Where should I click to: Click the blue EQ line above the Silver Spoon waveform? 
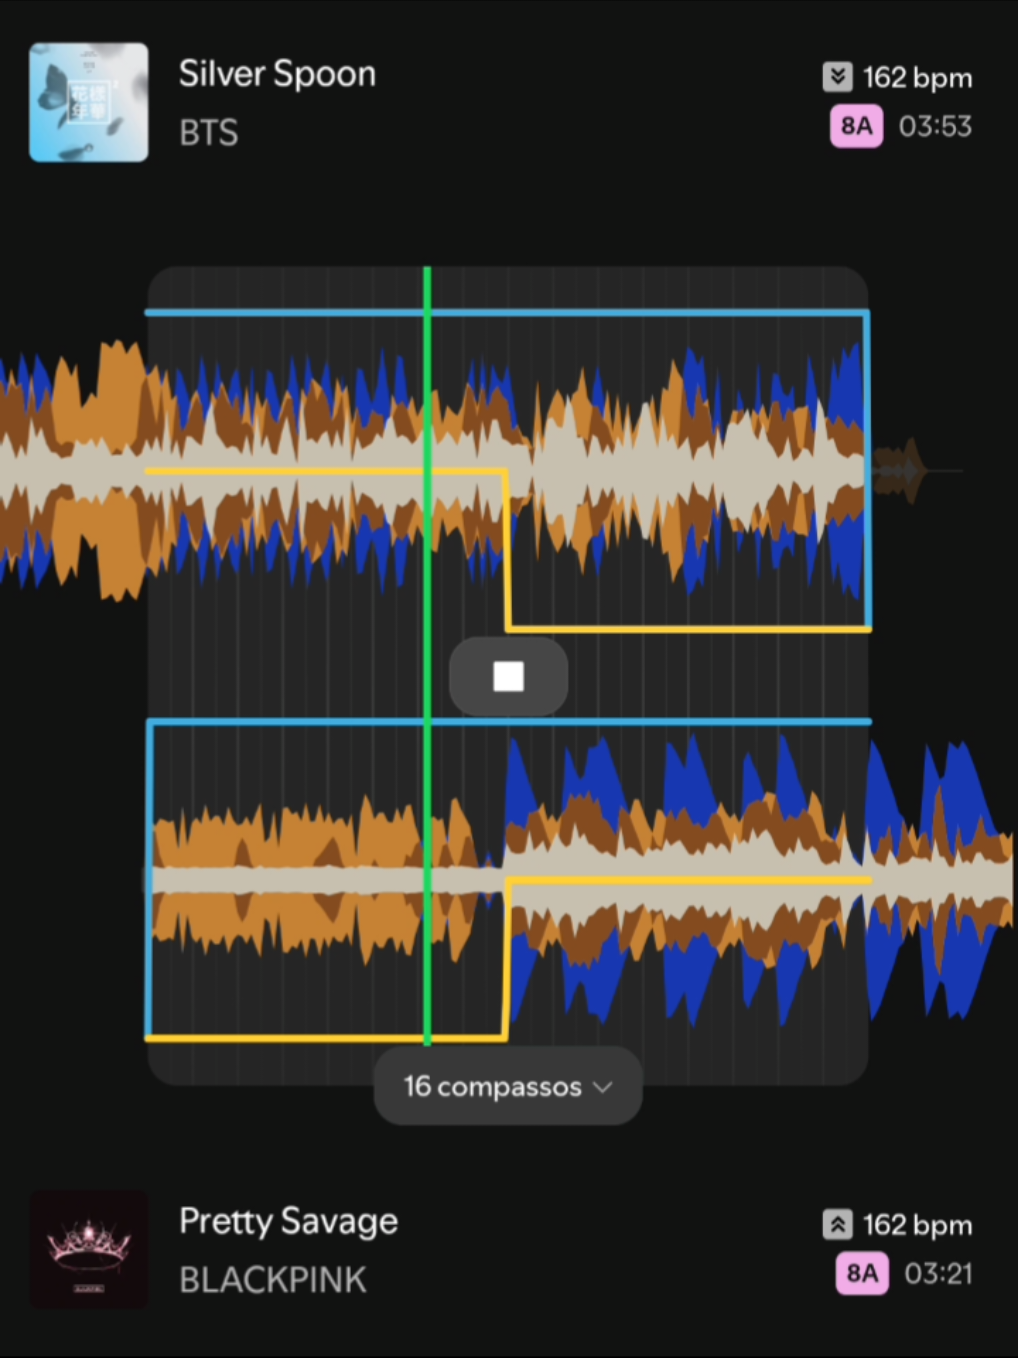point(506,313)
